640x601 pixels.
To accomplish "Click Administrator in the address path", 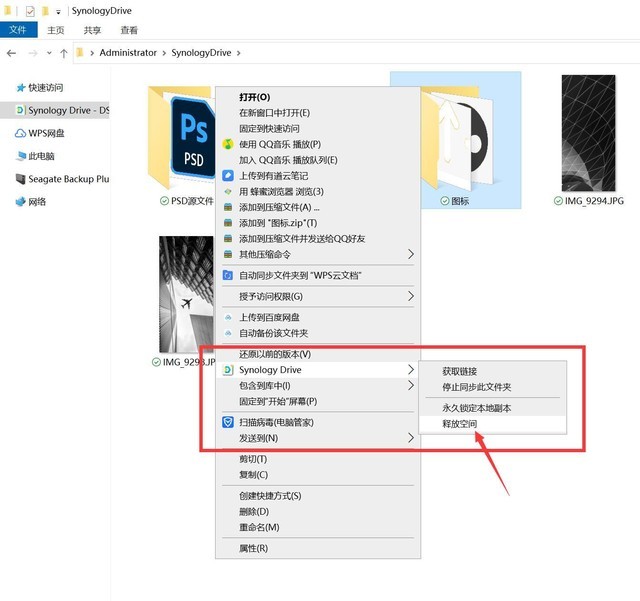I will point(128,53).
